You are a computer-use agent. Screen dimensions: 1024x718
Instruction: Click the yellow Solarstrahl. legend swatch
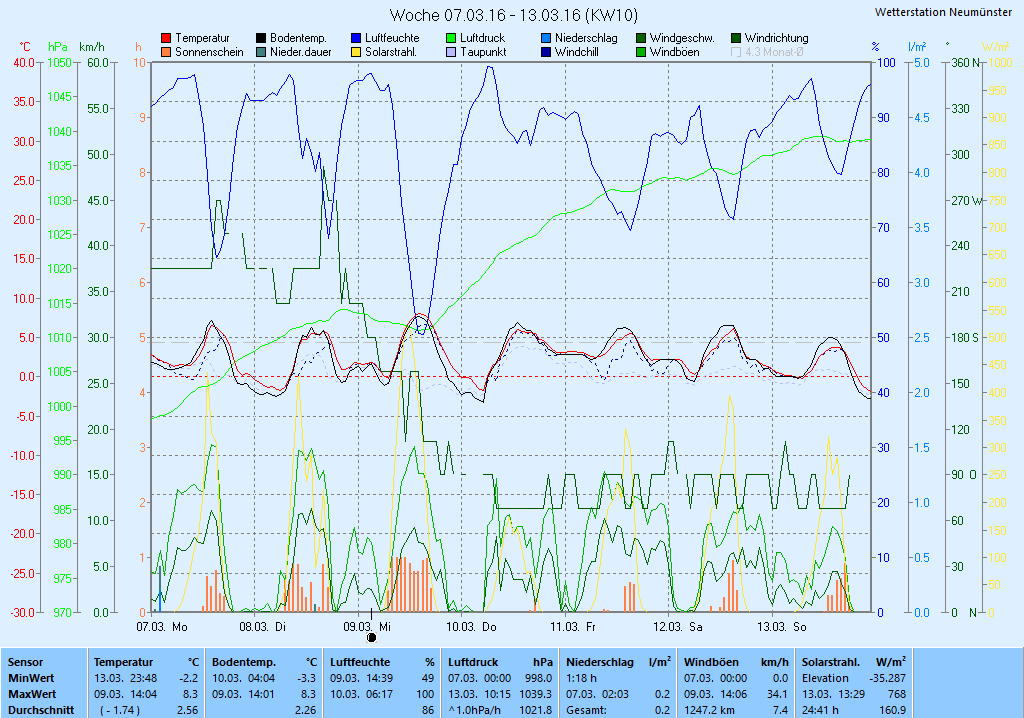[x=356, y=52]
